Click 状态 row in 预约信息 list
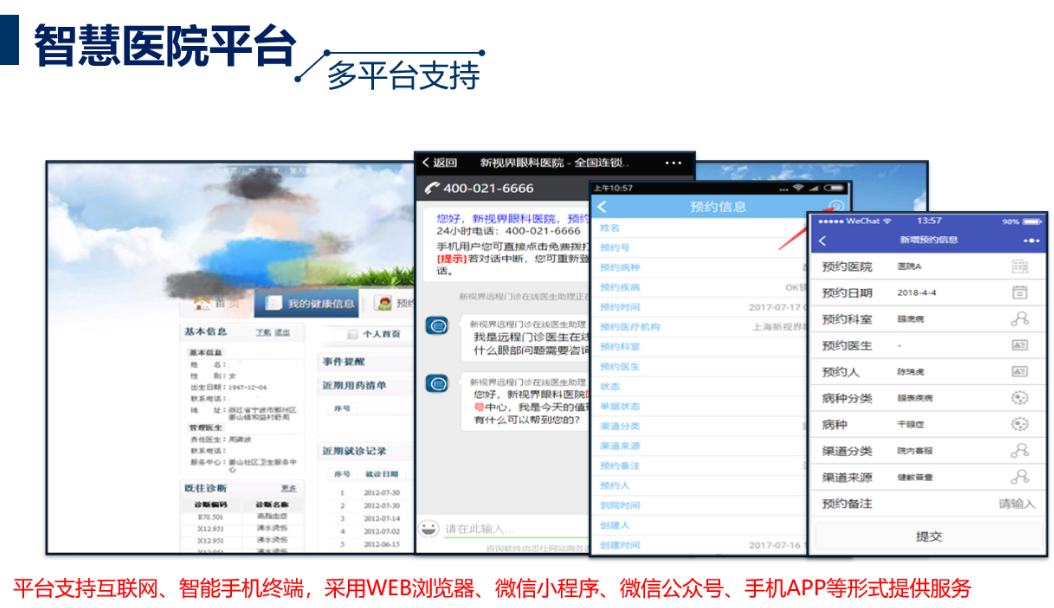1054x608 pixels. [x=699, y=386]
